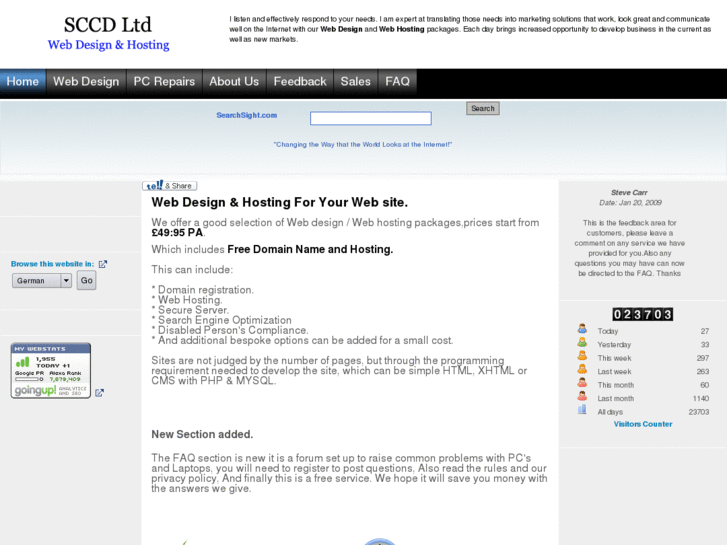
Task: Open the Visitors Counter link
Action: pyautogui.click(x=643, y=424)
